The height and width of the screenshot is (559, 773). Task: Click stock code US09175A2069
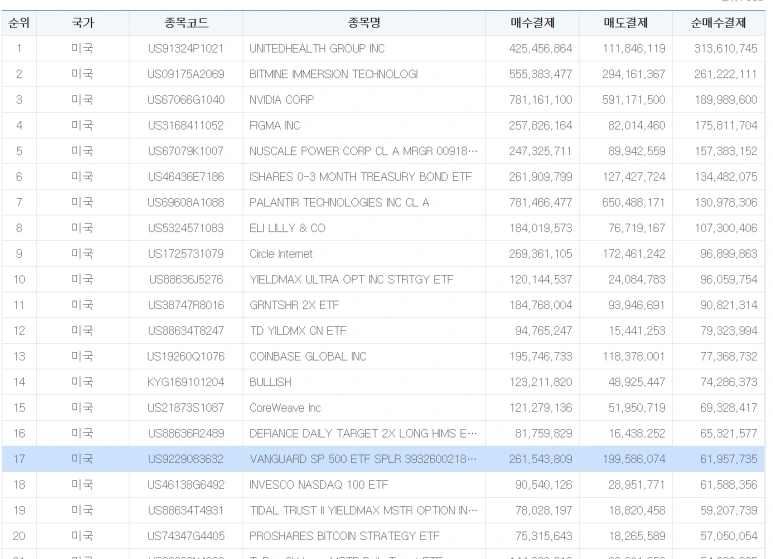[x=186, y=74]
